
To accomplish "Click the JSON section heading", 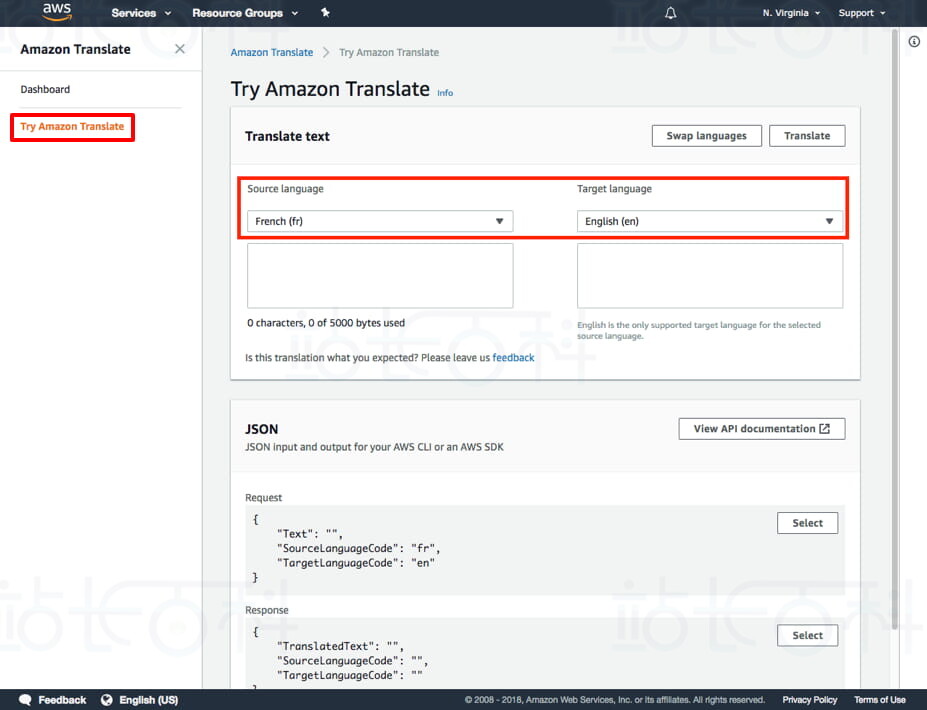I will 261,429.
